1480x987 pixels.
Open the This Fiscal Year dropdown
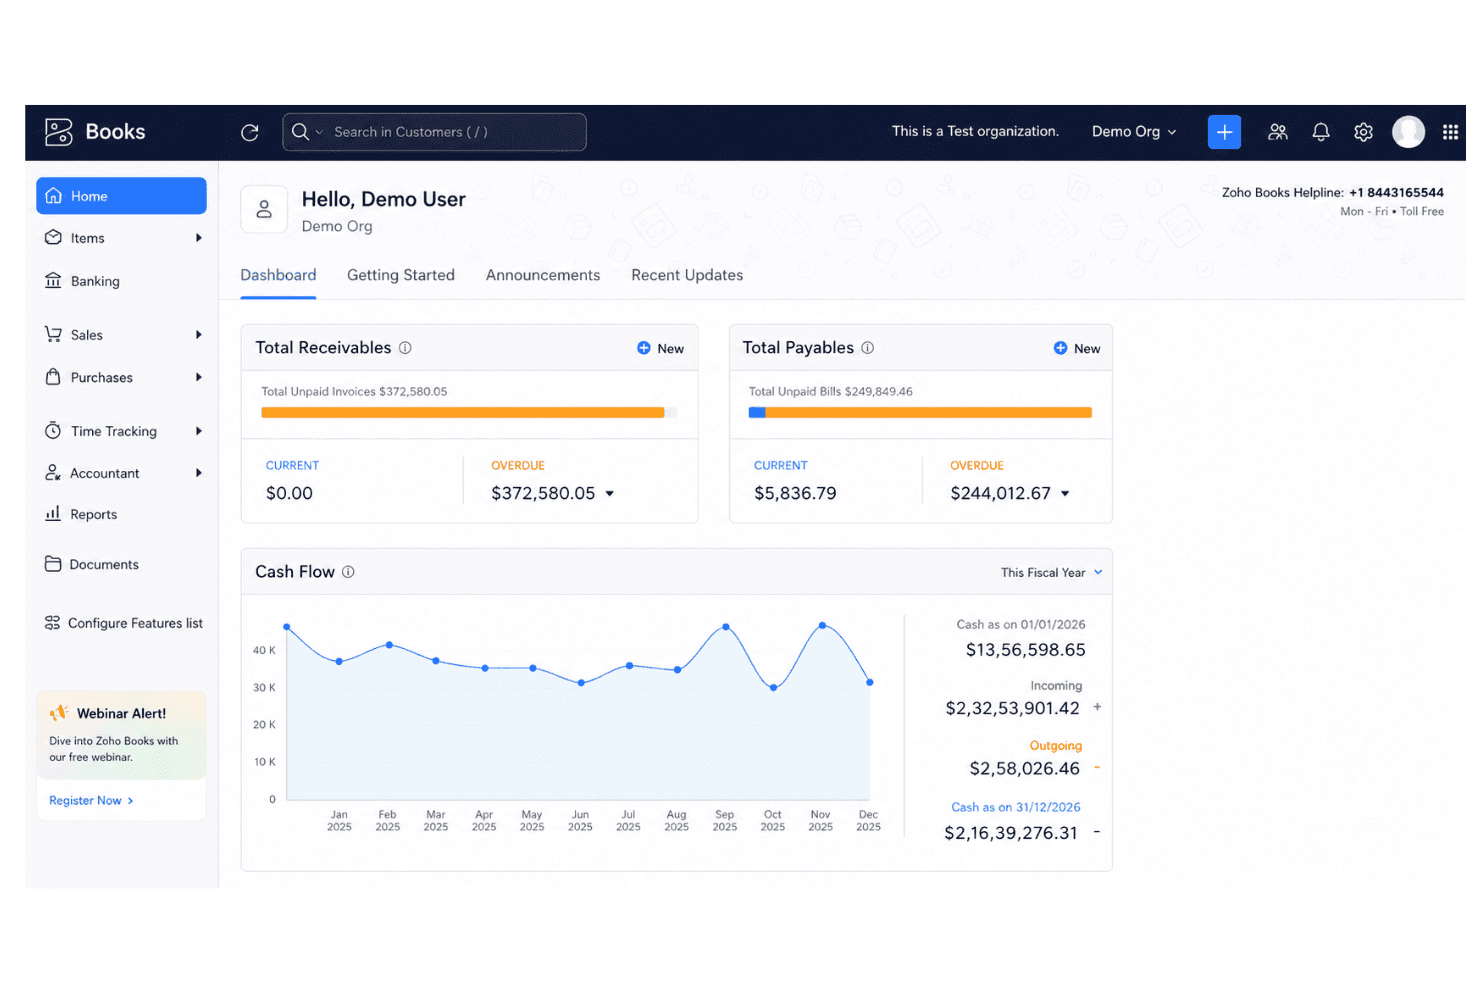point(1052,573)
